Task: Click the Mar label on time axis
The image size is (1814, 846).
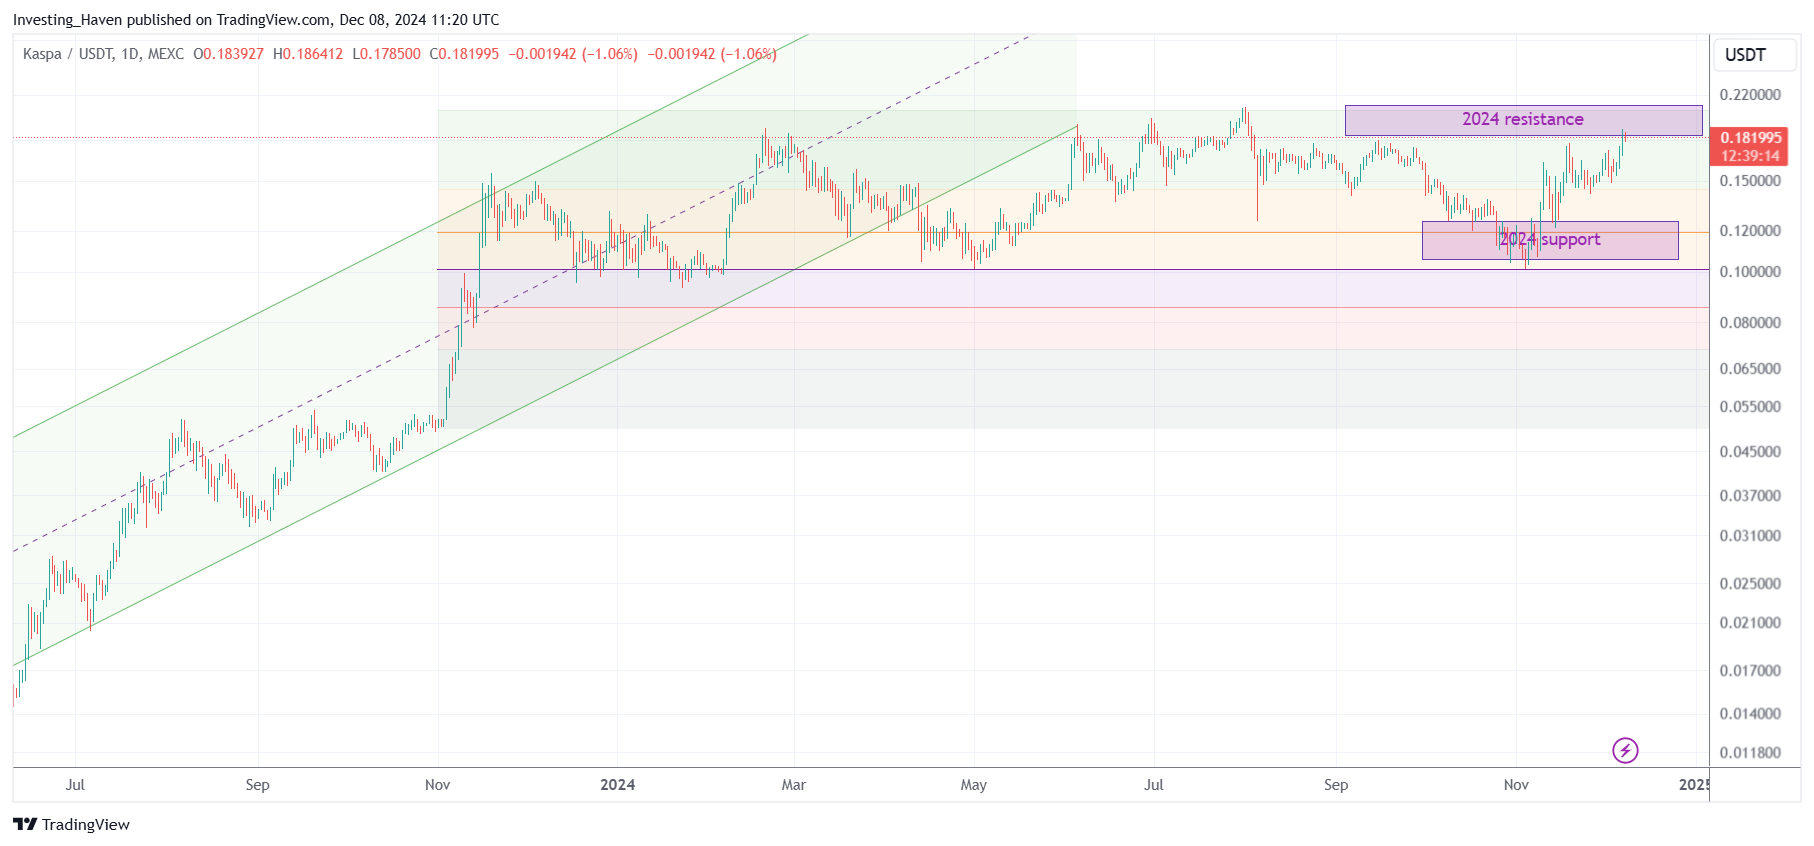Action: [x=793, y=785]
